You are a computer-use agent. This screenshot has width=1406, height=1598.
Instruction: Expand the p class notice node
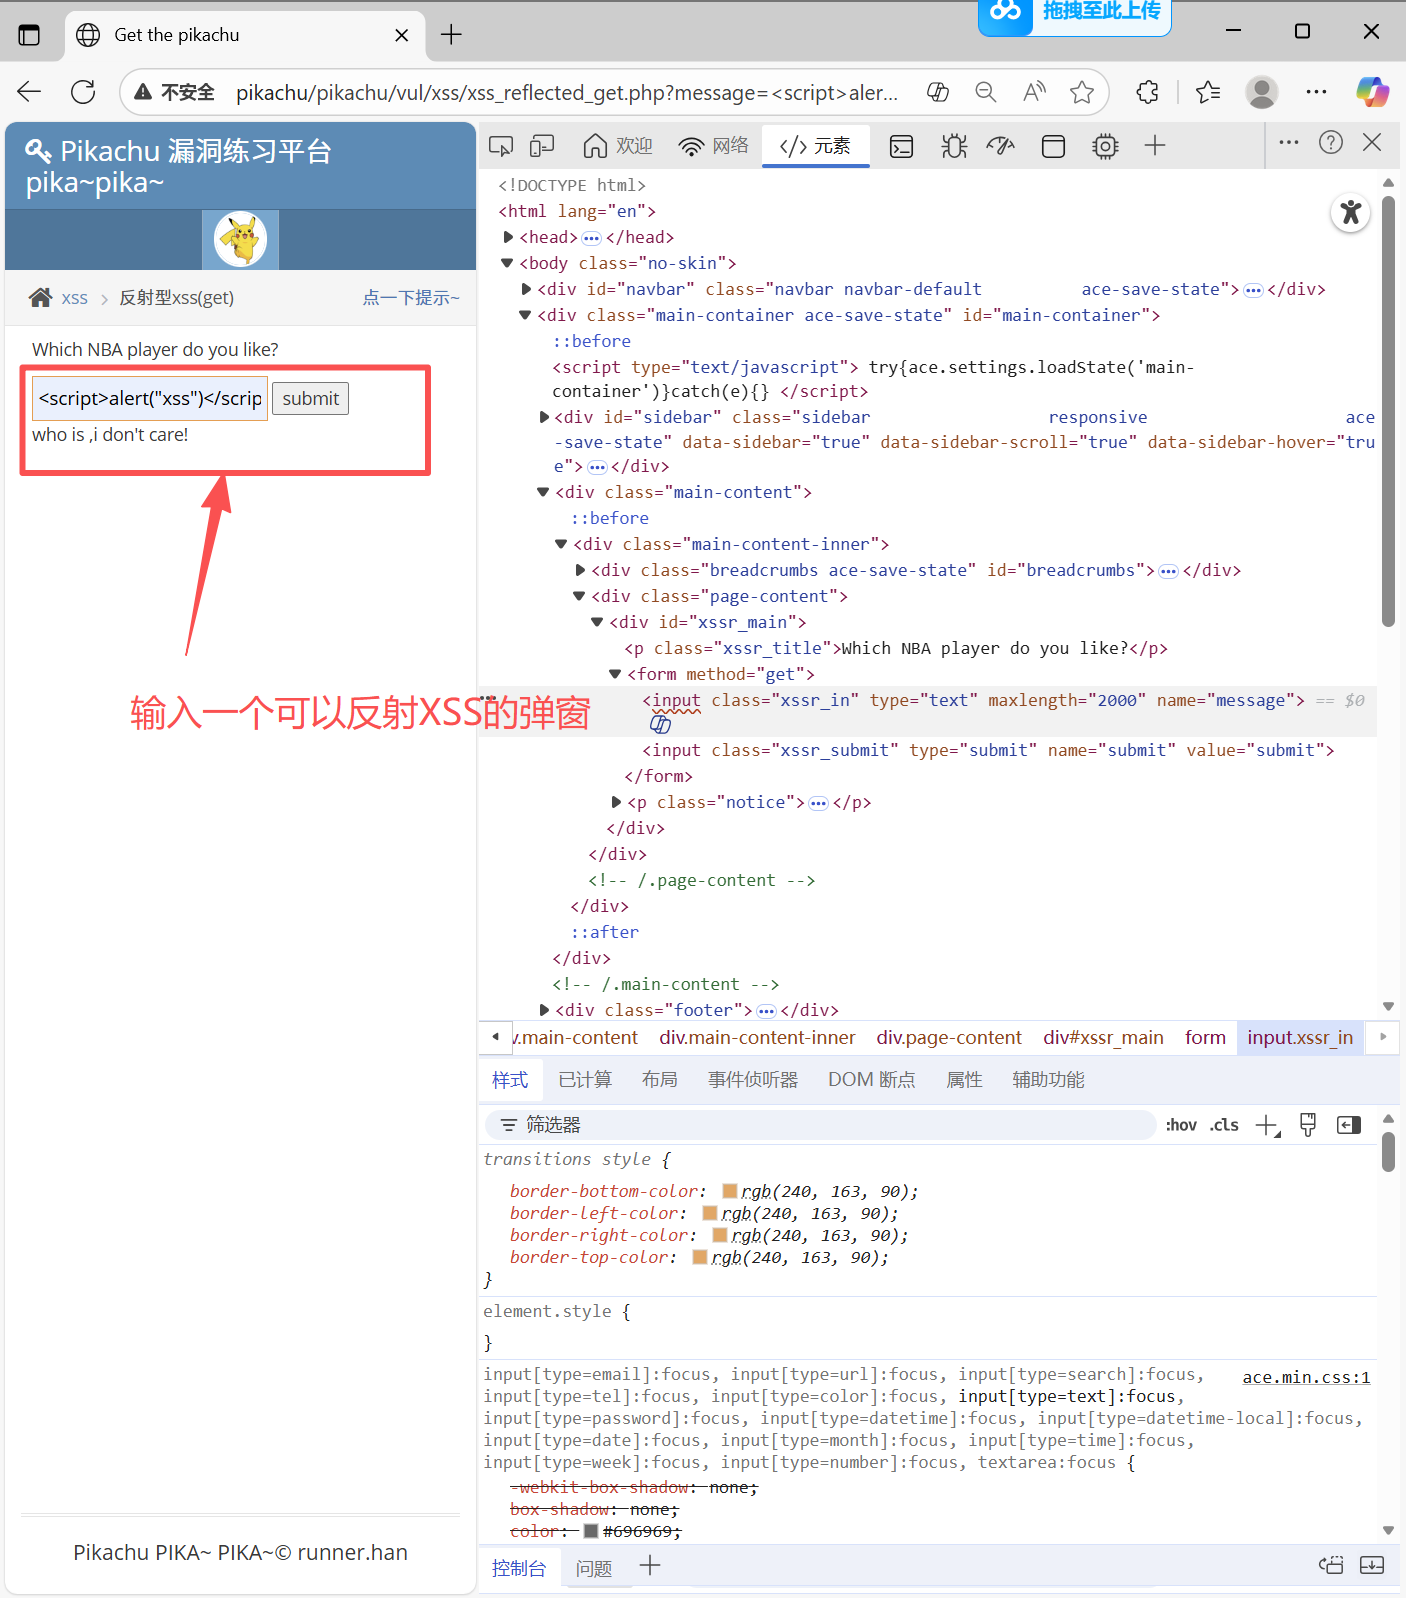(616, 802)
